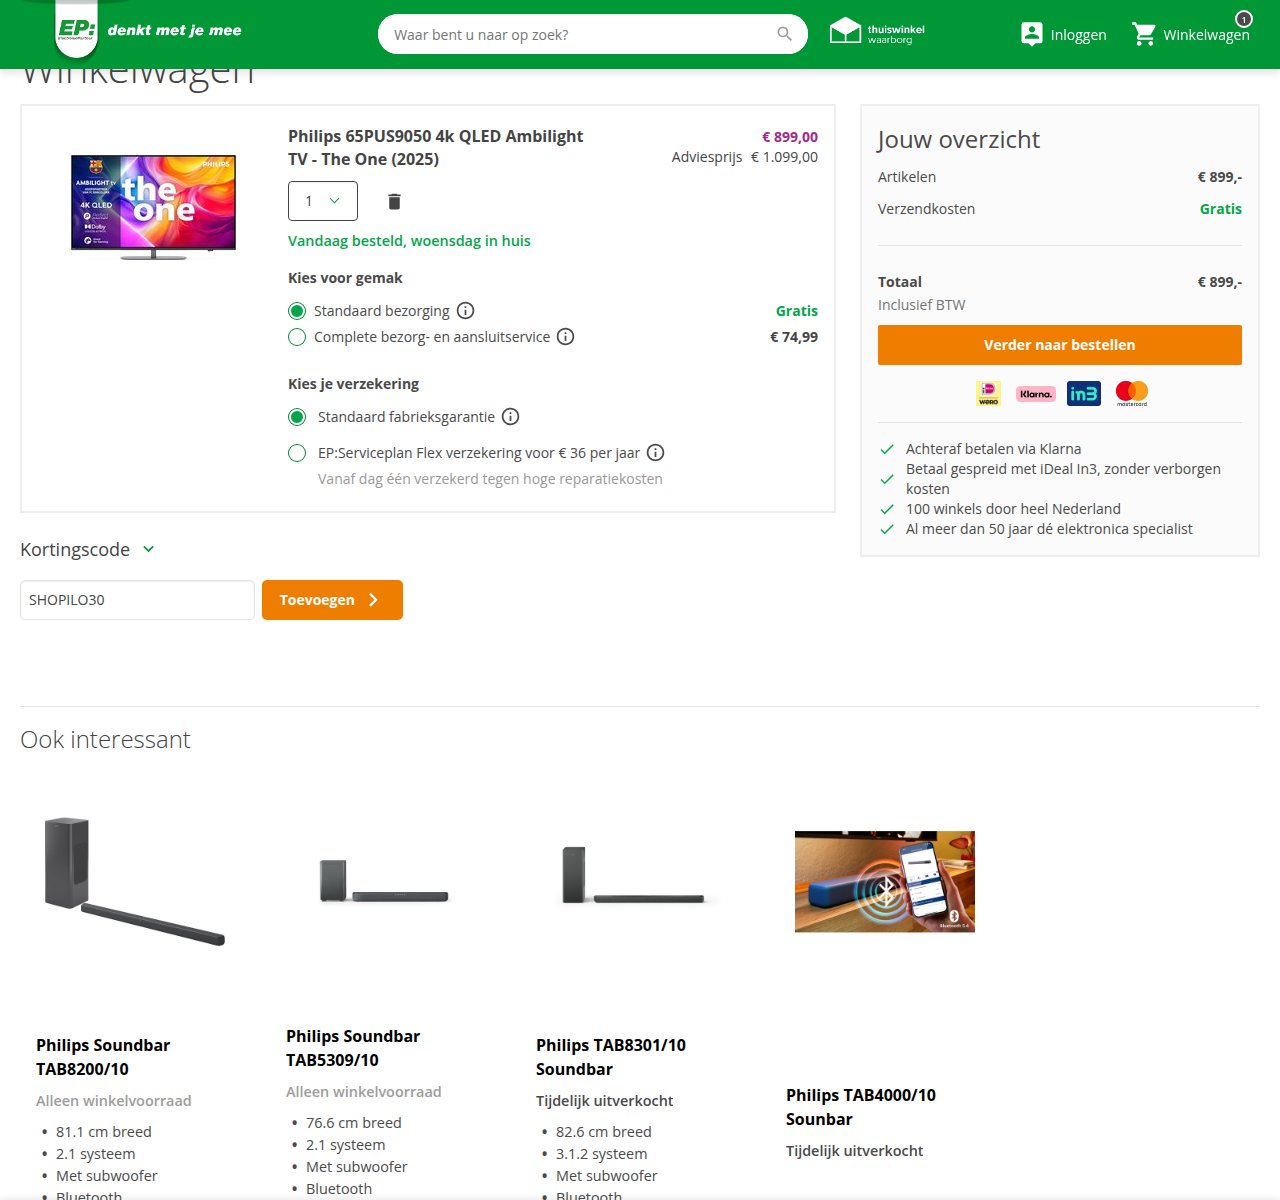
Task: Click the in3 payment logo
Action: tap(1084, 393)
